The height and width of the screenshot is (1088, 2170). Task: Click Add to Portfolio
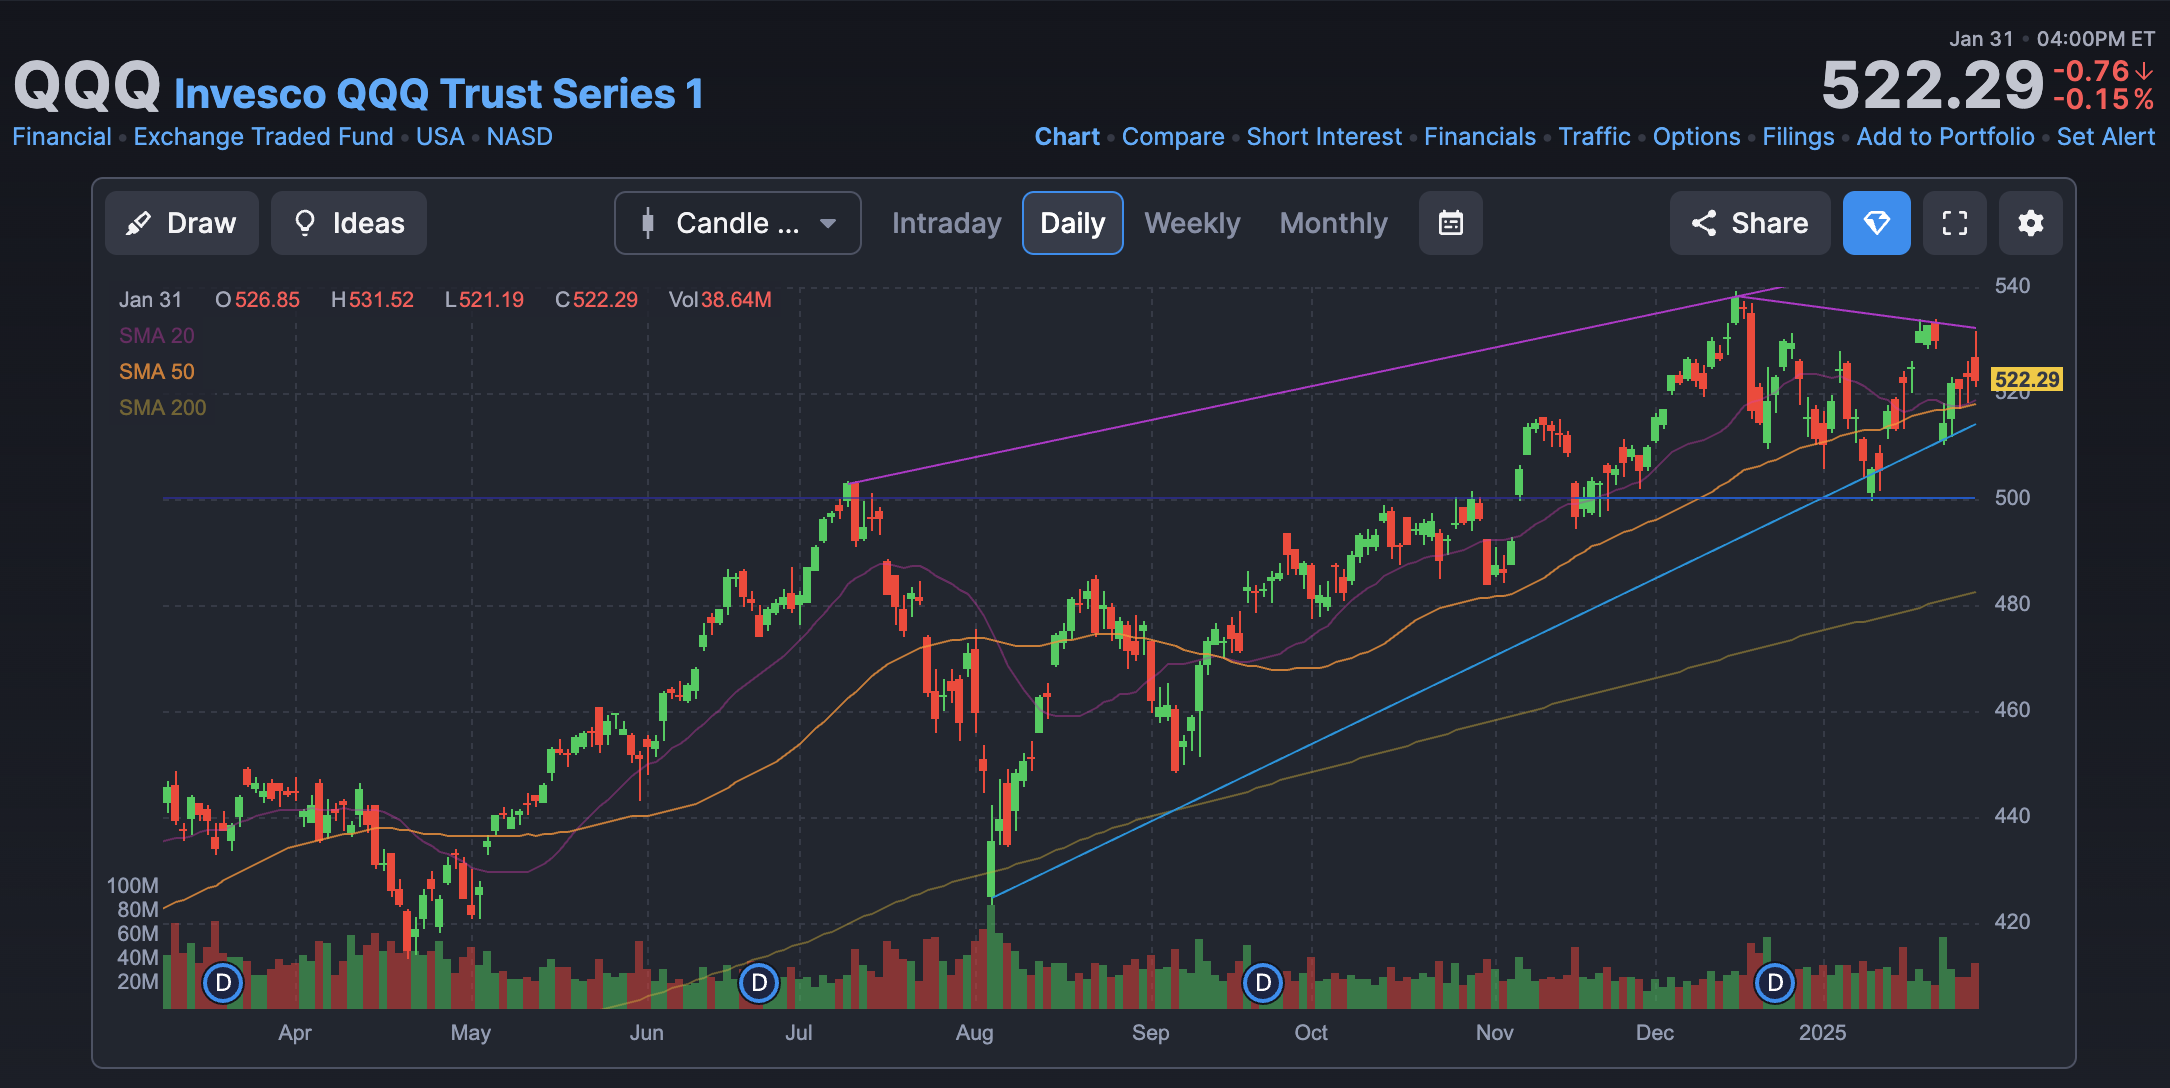[x=1945, y=137]
